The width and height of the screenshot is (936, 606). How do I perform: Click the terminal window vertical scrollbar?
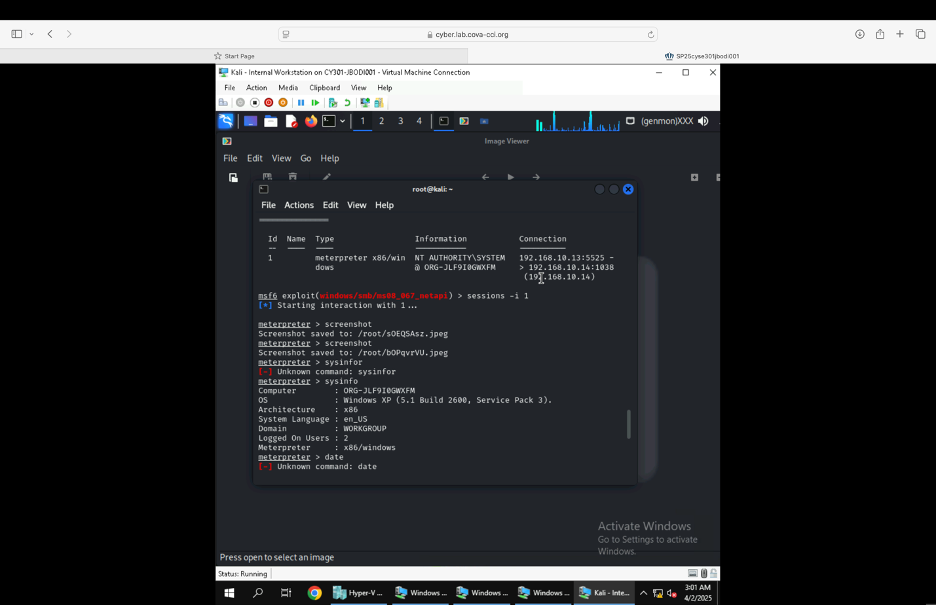click(629, 424)
